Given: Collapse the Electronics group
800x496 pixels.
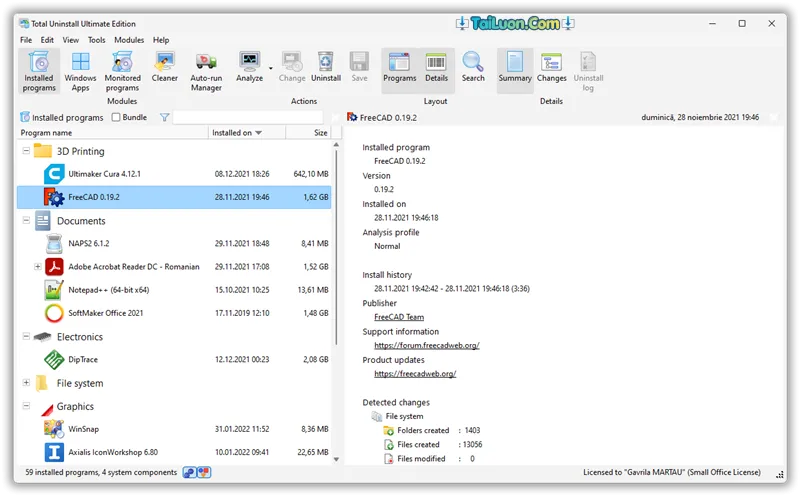Looking at the screenshot, I should (26, 336).
